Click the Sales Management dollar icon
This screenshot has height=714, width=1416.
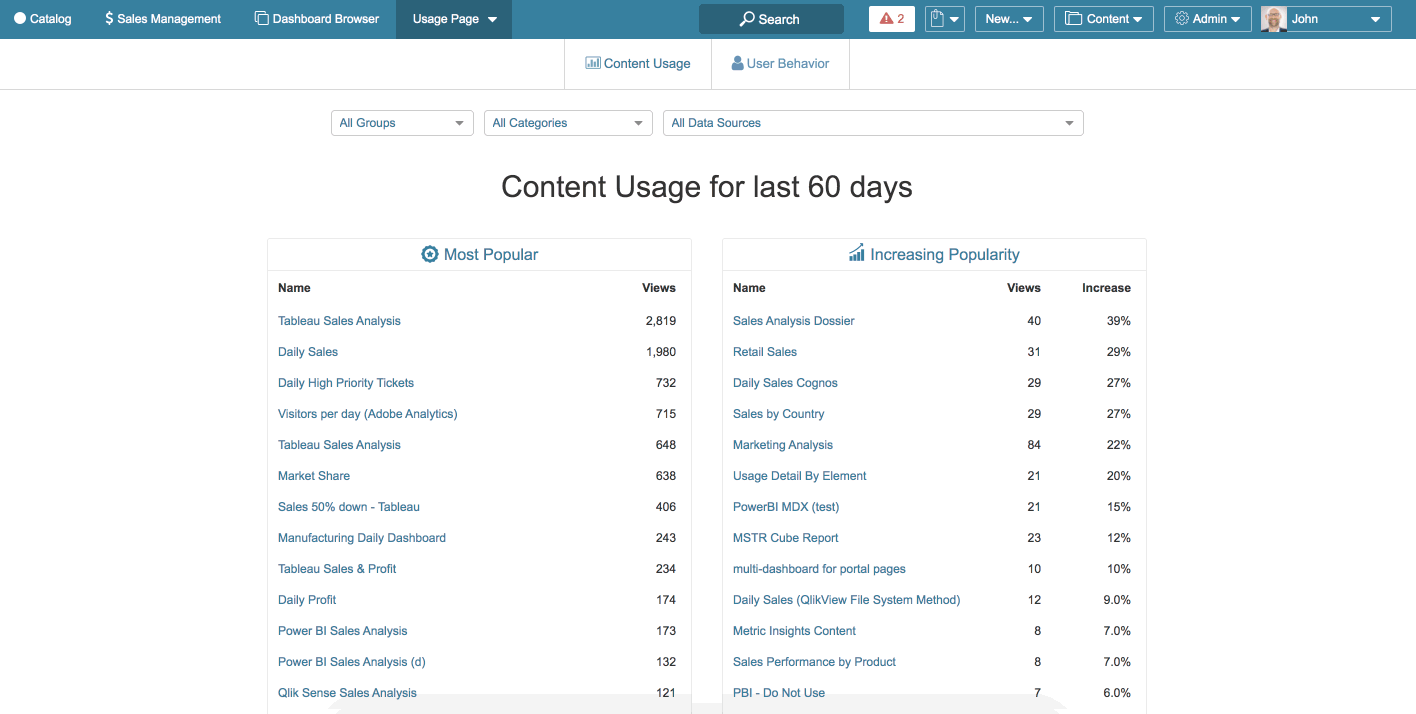[x=109, y=19]
